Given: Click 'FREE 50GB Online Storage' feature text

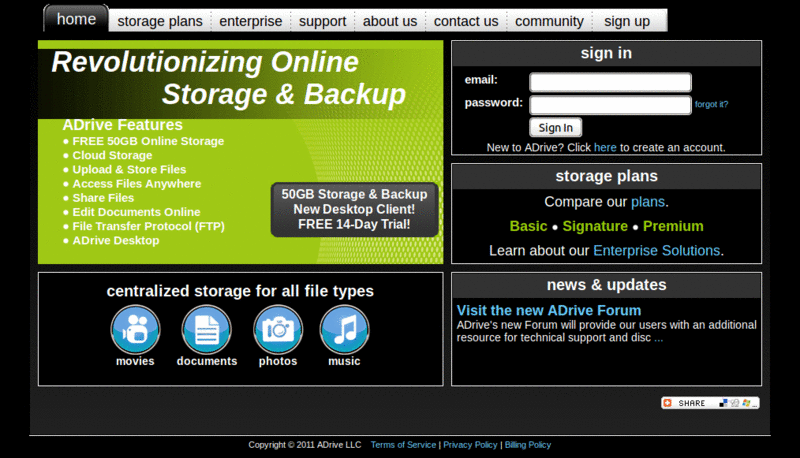Looking at the screenshot, I should pos(148,141).
